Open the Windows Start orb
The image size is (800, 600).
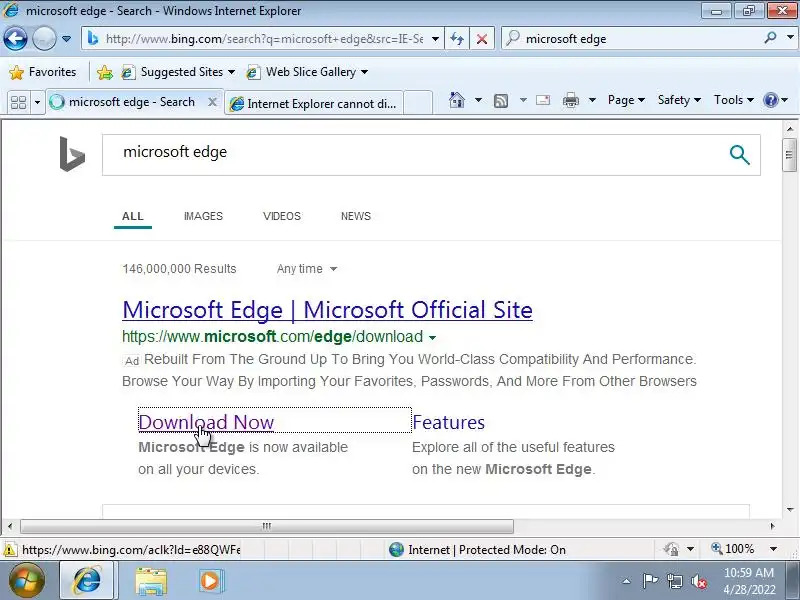(x=27, y=580)
